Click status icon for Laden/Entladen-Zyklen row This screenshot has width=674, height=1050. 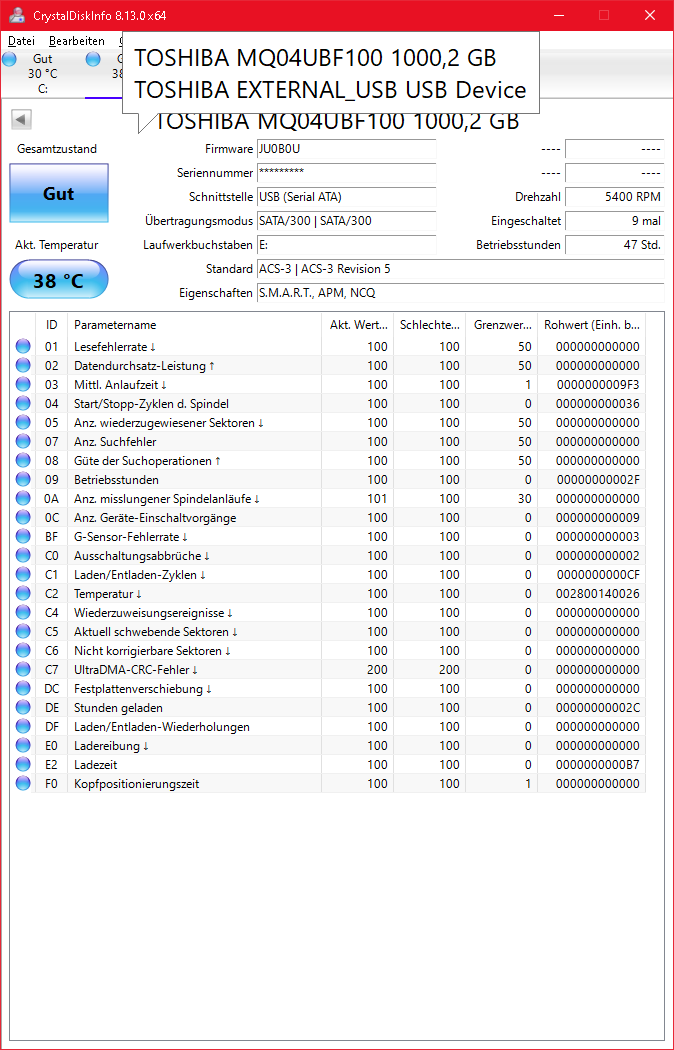23,575
